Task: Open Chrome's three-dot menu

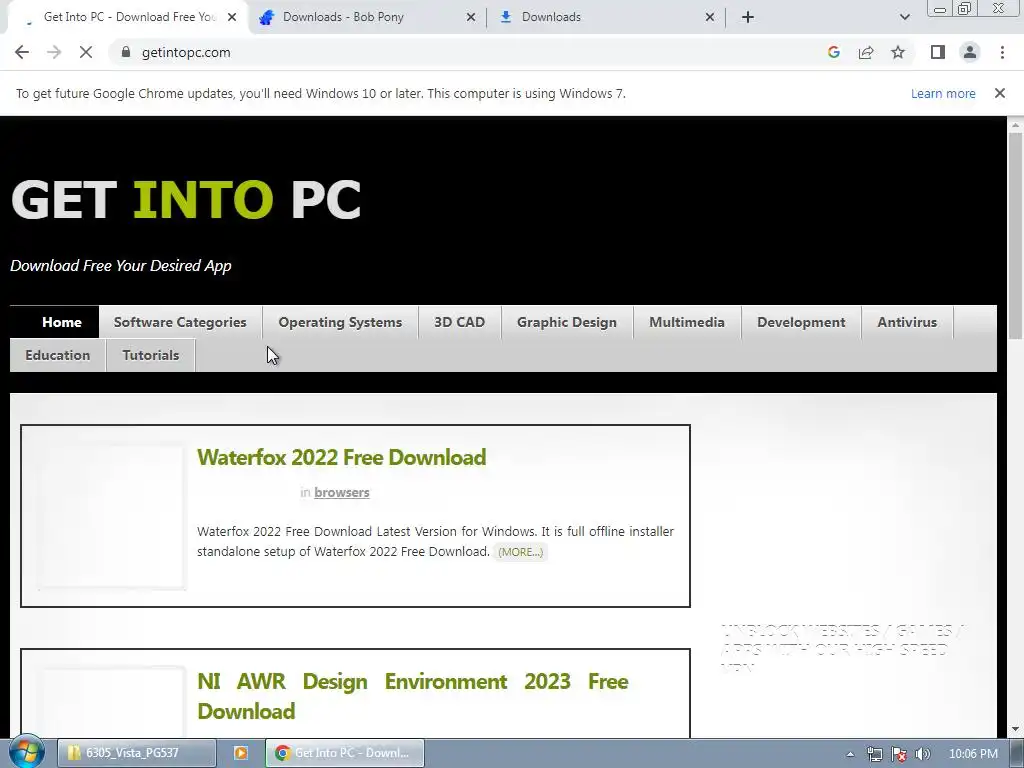Action: (1002, 52)
